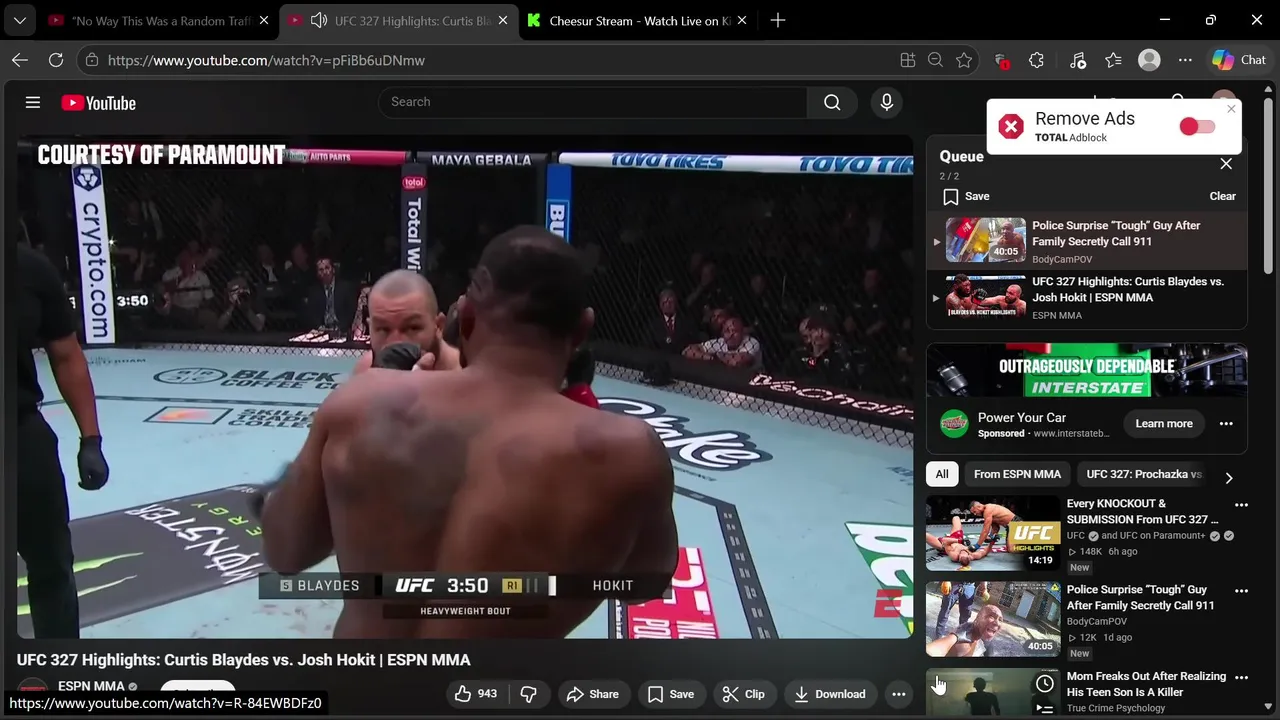Select UFC 327 Highlights item in queue

[x=1086, y=298]
